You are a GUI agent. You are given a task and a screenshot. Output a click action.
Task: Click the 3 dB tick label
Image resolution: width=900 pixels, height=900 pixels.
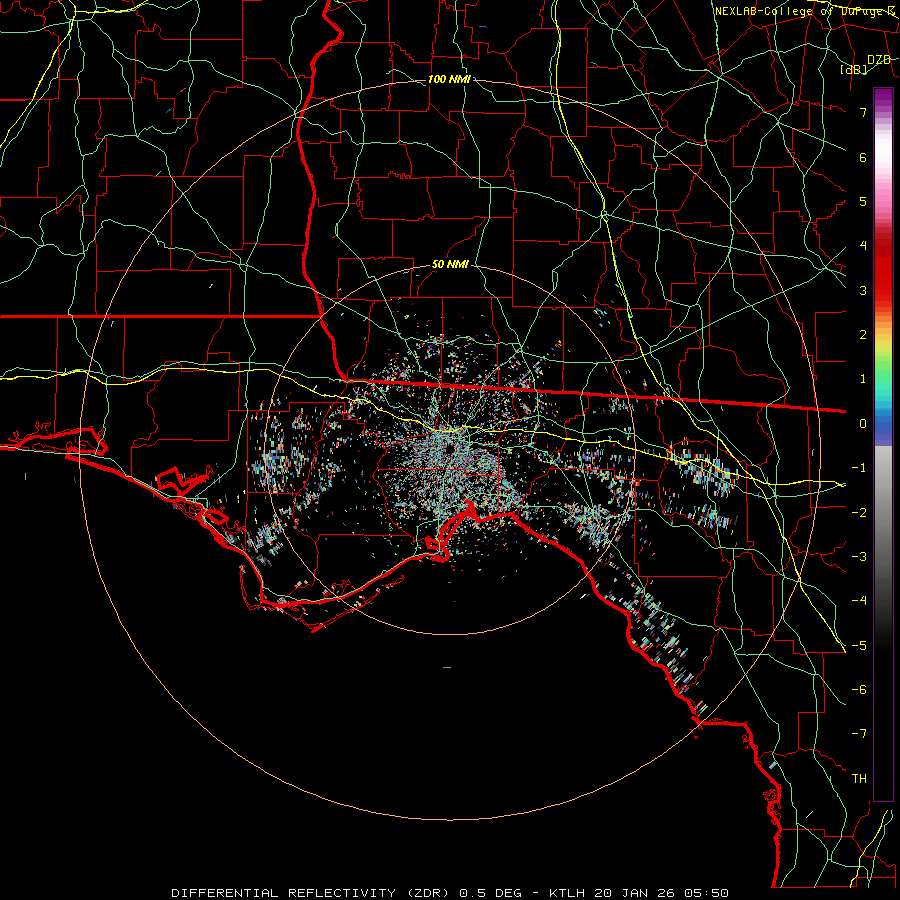[x=863, y=290]
